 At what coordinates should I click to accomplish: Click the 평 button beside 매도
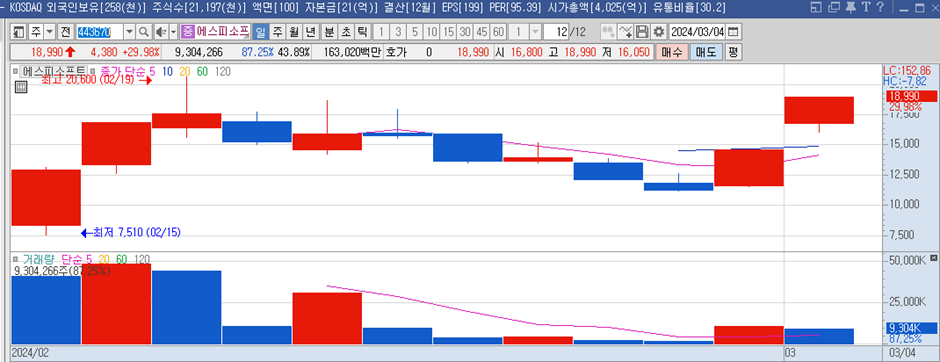pyautogui.click(x=733, y=52)
